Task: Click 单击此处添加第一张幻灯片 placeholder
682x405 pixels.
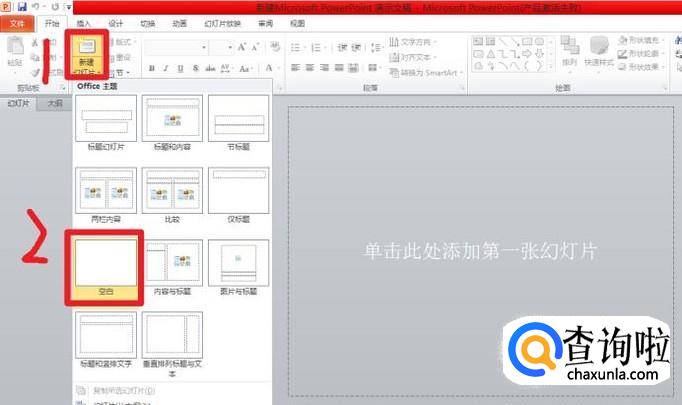Action: click(480, 251)
